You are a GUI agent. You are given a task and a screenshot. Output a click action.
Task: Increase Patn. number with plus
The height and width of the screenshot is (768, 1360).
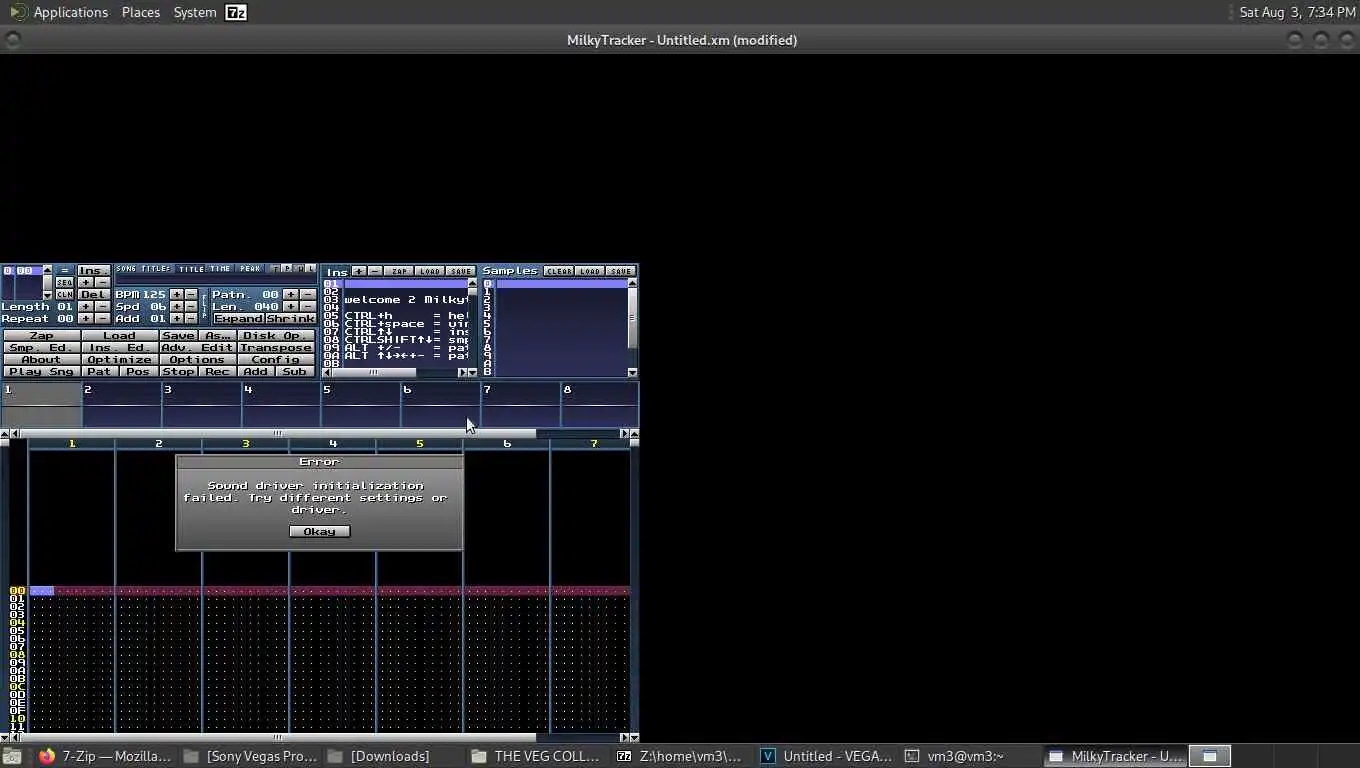tap(291, 295)
